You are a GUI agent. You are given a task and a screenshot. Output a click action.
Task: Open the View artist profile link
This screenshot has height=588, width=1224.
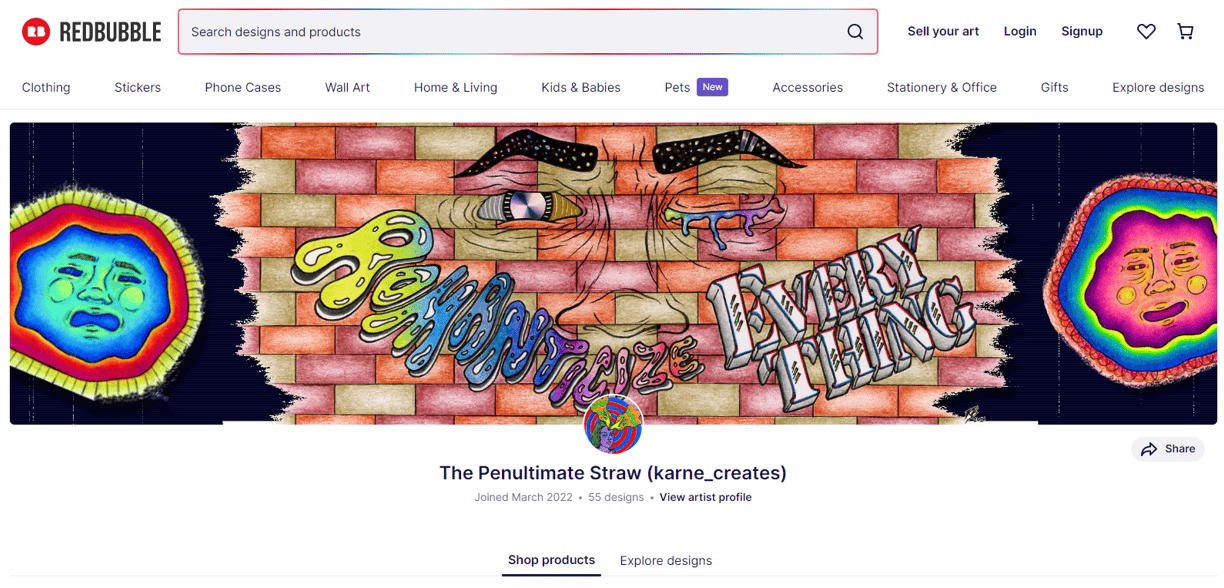click(x=705, y=497)
